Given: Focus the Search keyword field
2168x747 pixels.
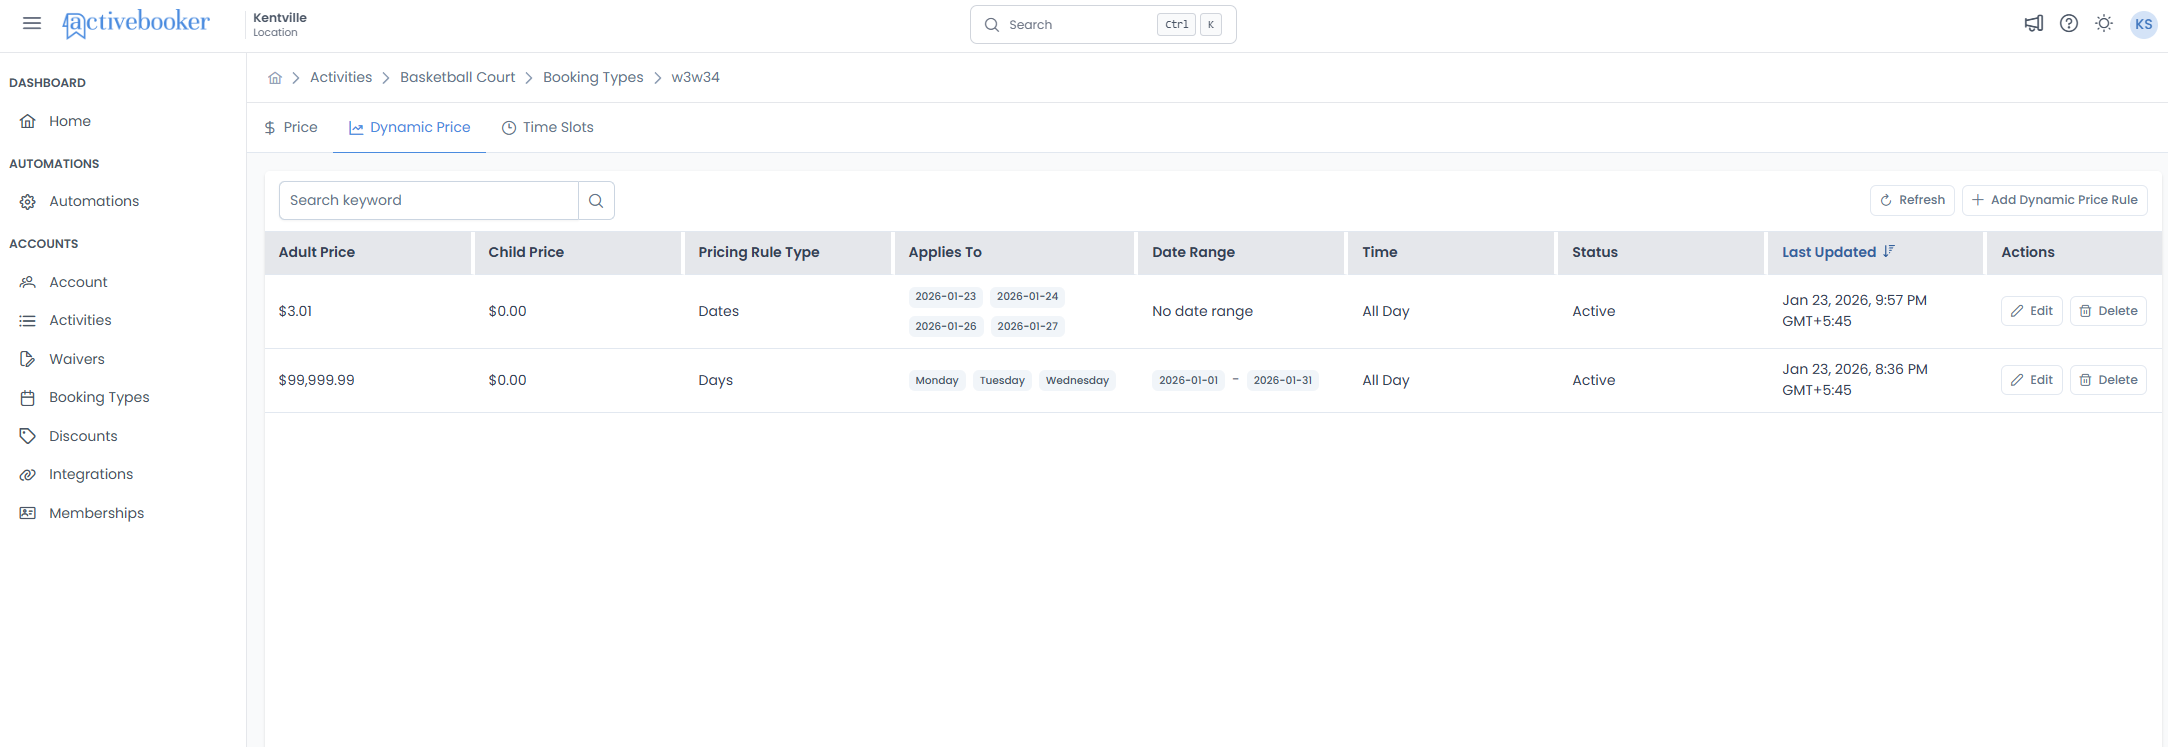Looking at the screenshot, I should (x=428, y=200).
